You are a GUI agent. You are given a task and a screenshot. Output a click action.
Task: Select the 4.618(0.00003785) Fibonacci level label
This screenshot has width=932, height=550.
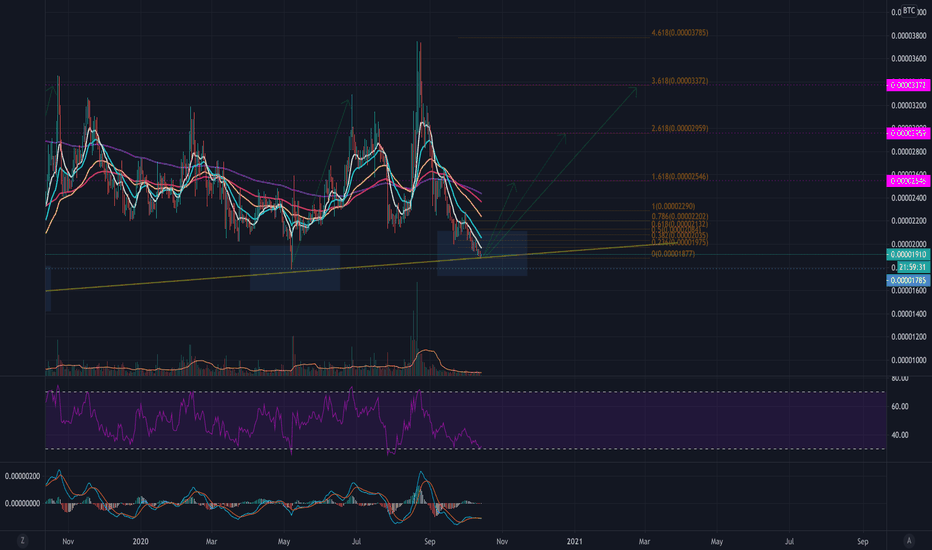[x=679, y=33]
